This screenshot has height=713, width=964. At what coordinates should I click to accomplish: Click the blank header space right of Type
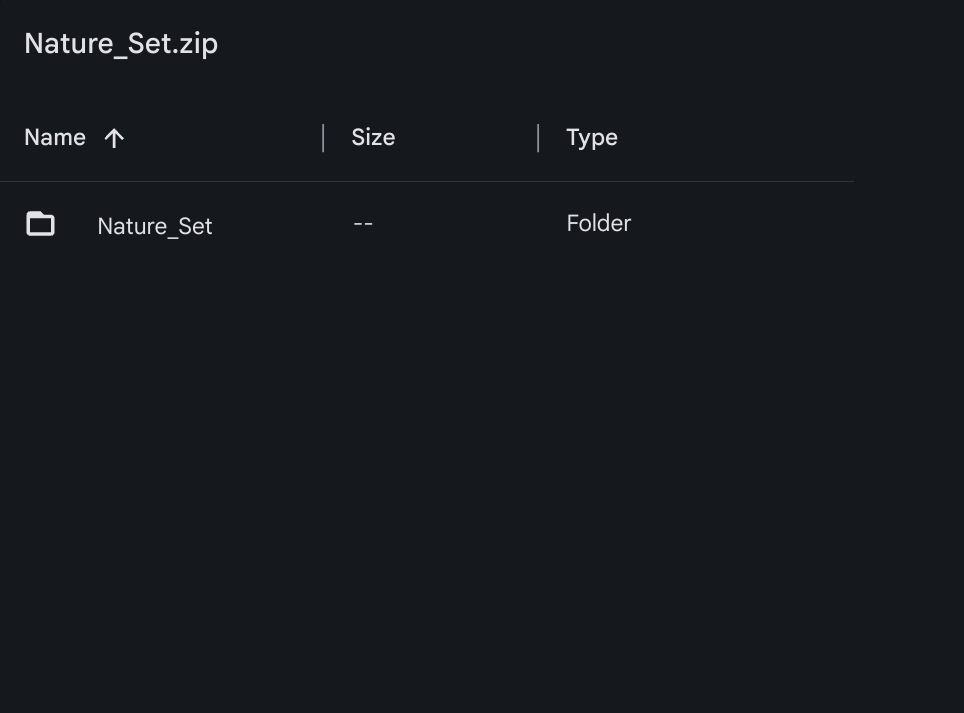(x=736, y=138)
